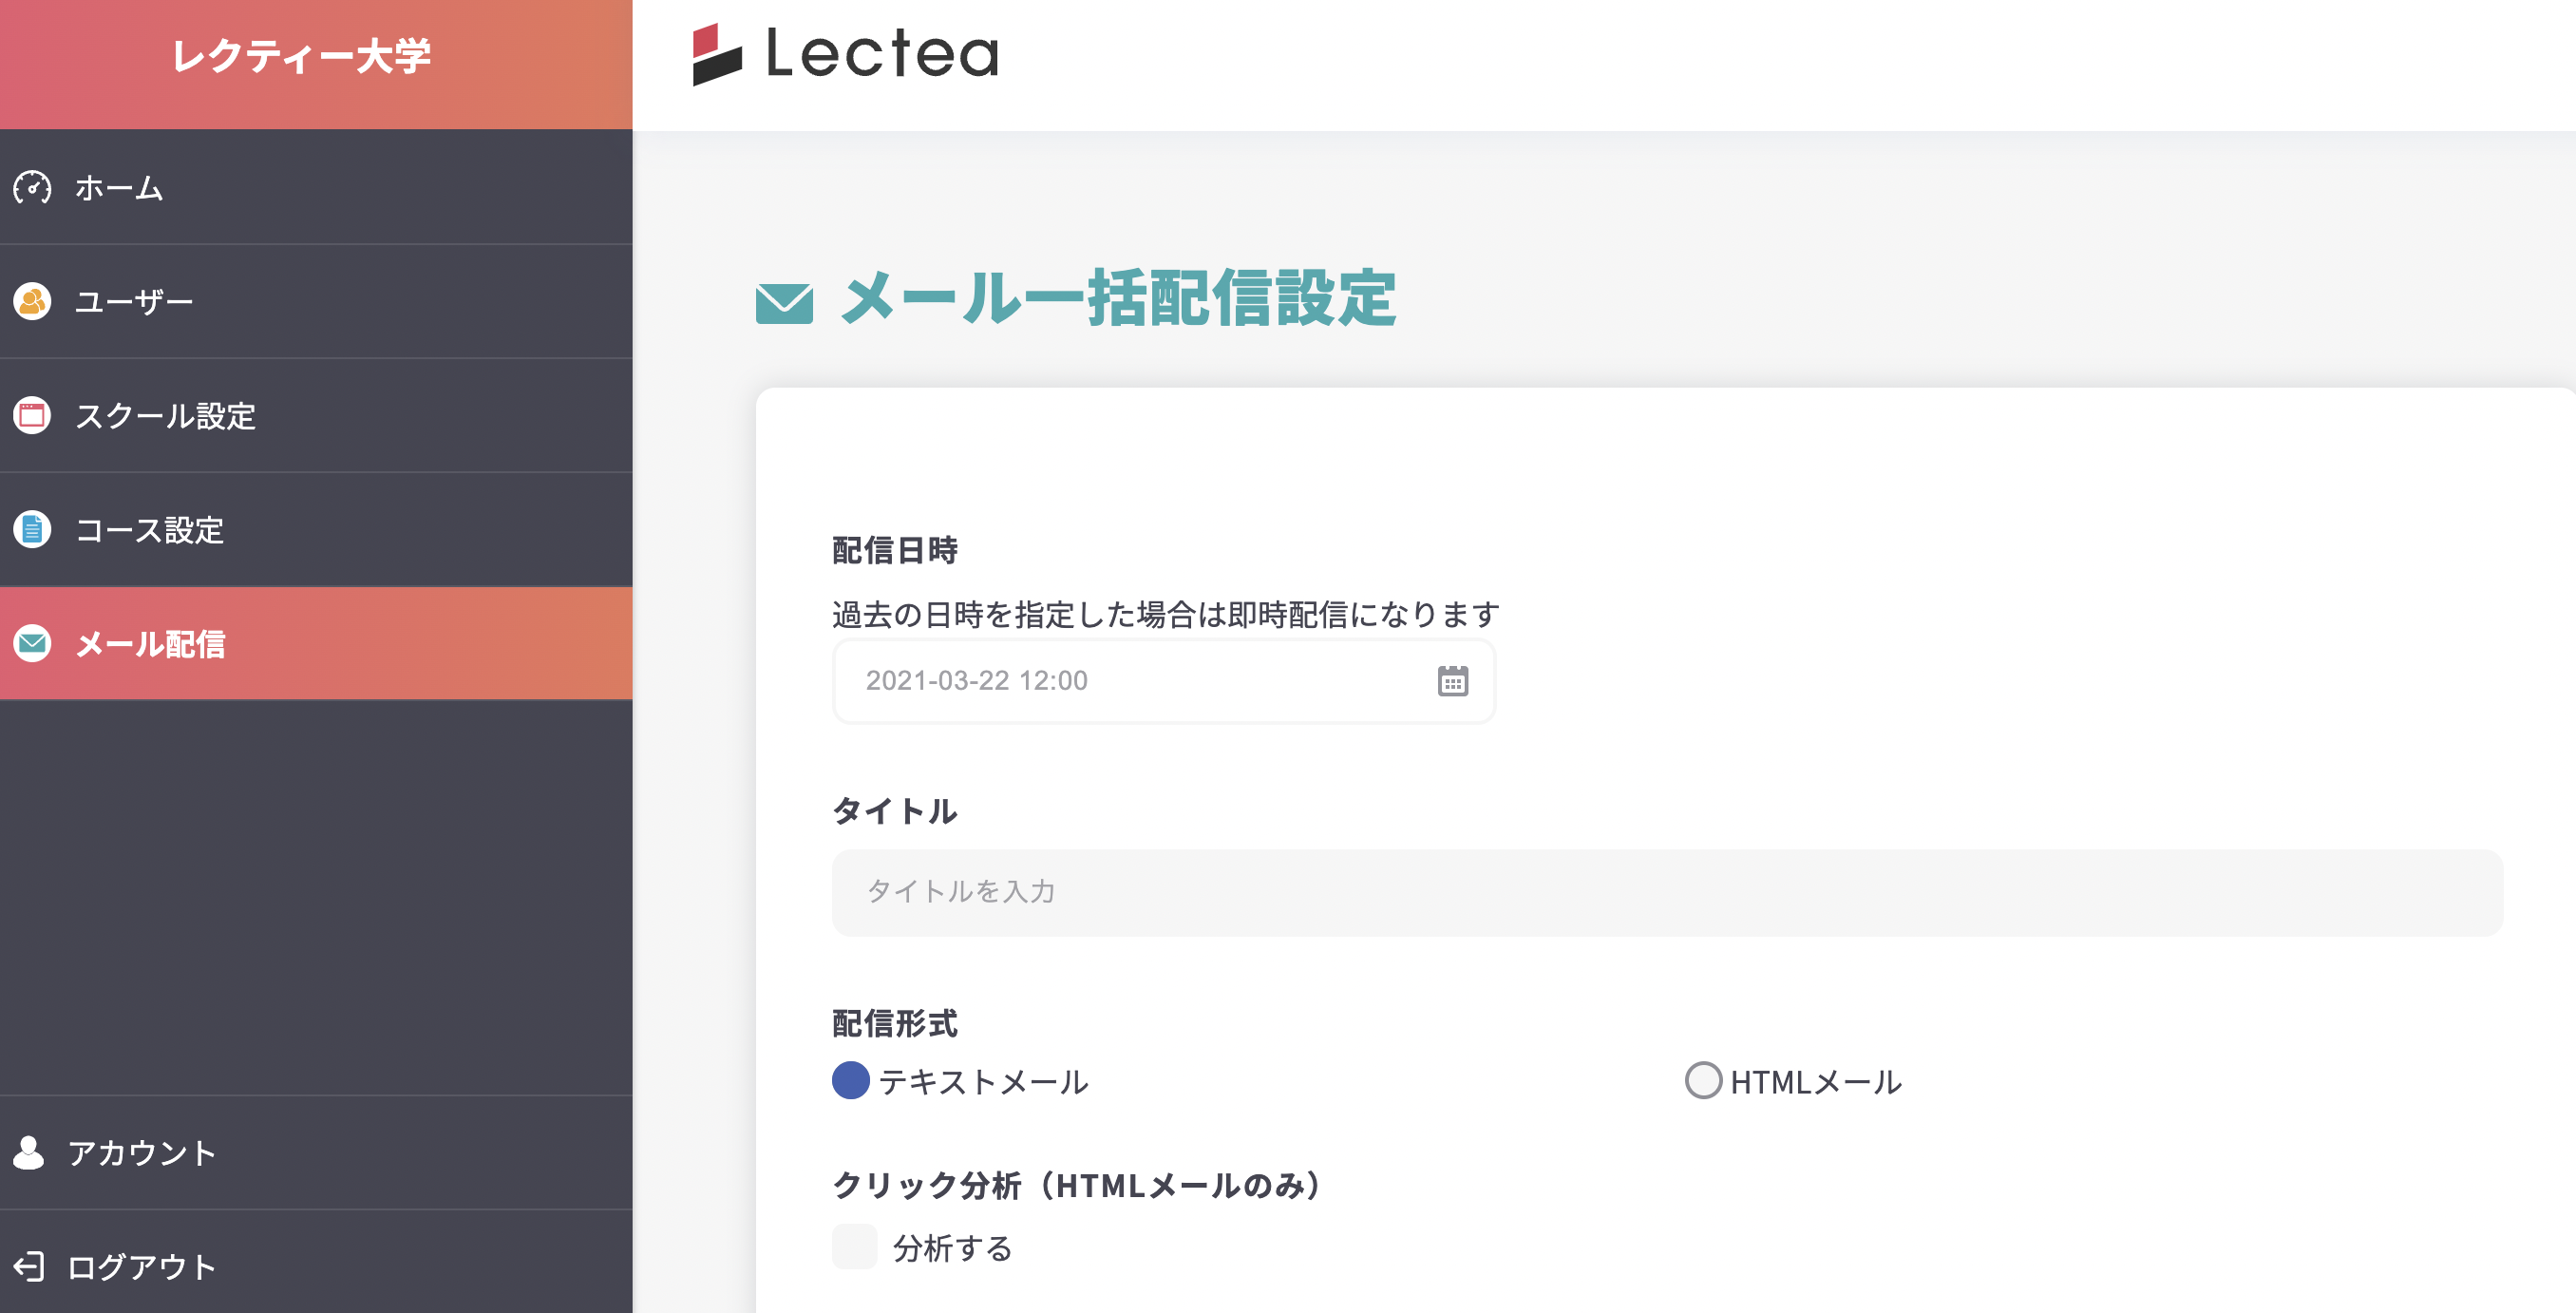Open スクール設定 menu entry

[x=166, y=415]
